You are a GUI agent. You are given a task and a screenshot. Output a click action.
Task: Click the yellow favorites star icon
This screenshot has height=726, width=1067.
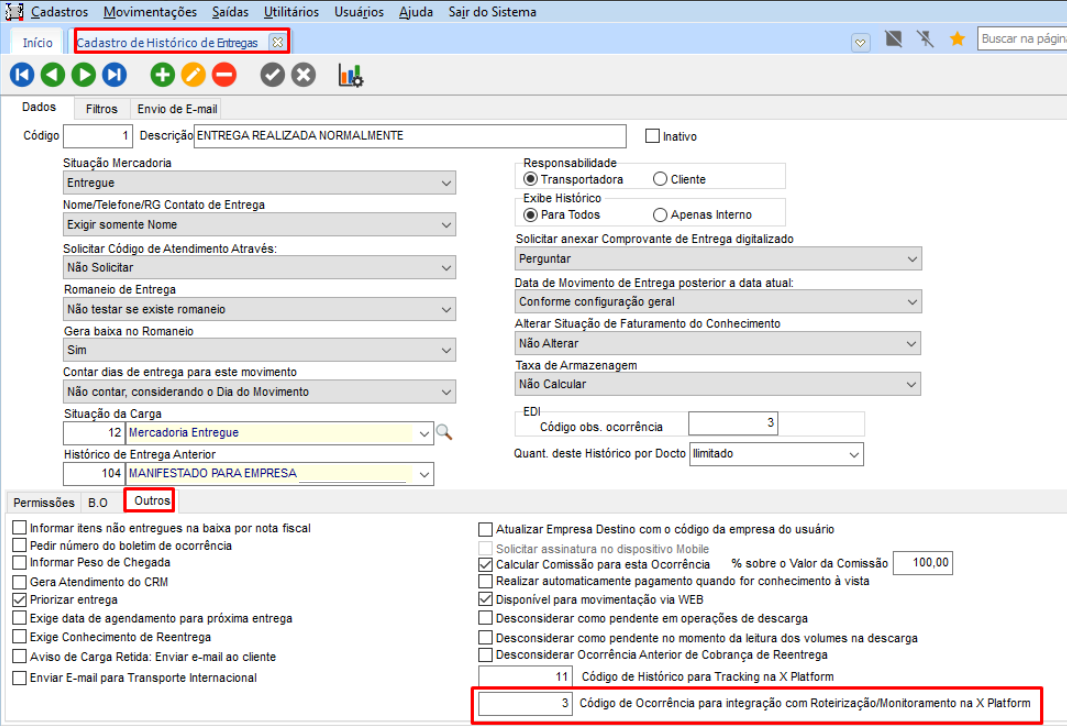click(957, 39)
